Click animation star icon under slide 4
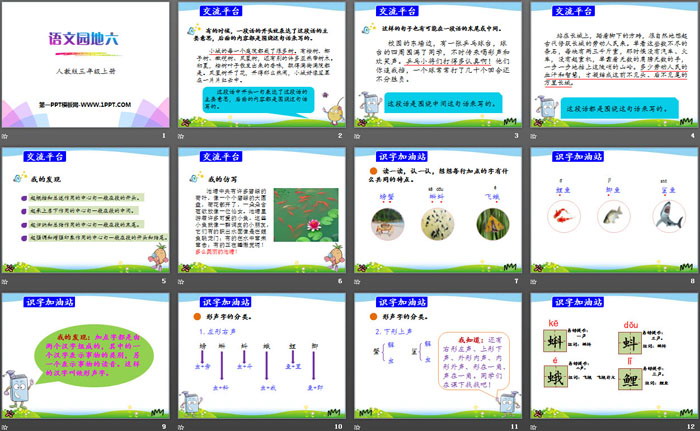Screen dimensions: 700x431 (x=533, y=136)
